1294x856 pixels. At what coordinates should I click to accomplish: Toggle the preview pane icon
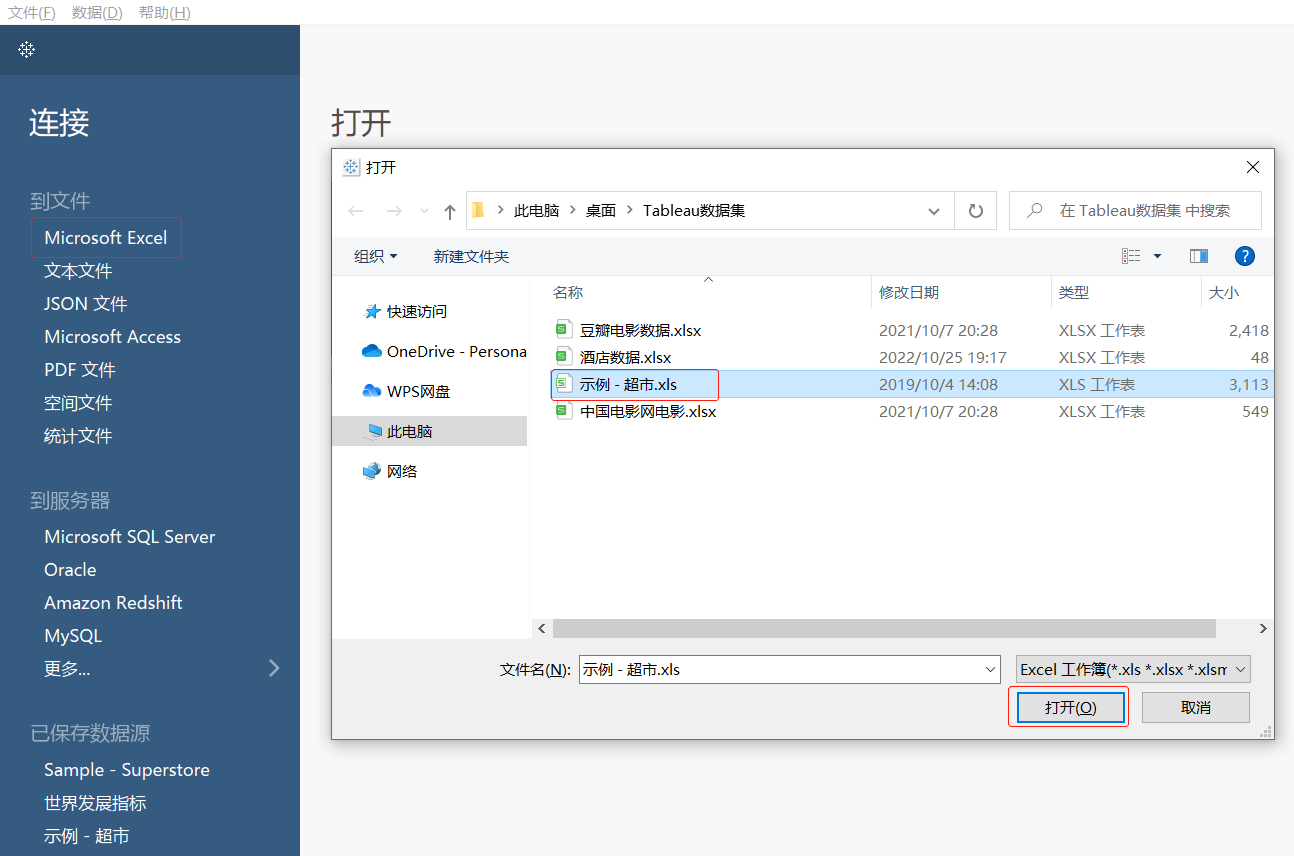[1199, 256]
